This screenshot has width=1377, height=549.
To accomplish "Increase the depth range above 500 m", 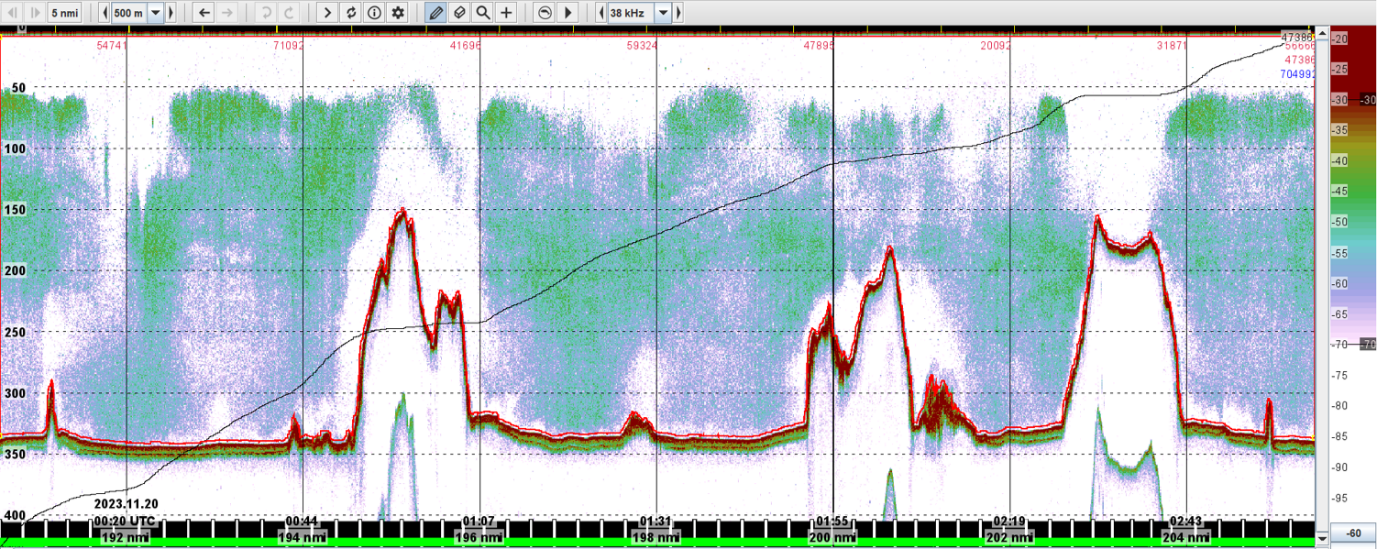I will (x=171, y=13).
